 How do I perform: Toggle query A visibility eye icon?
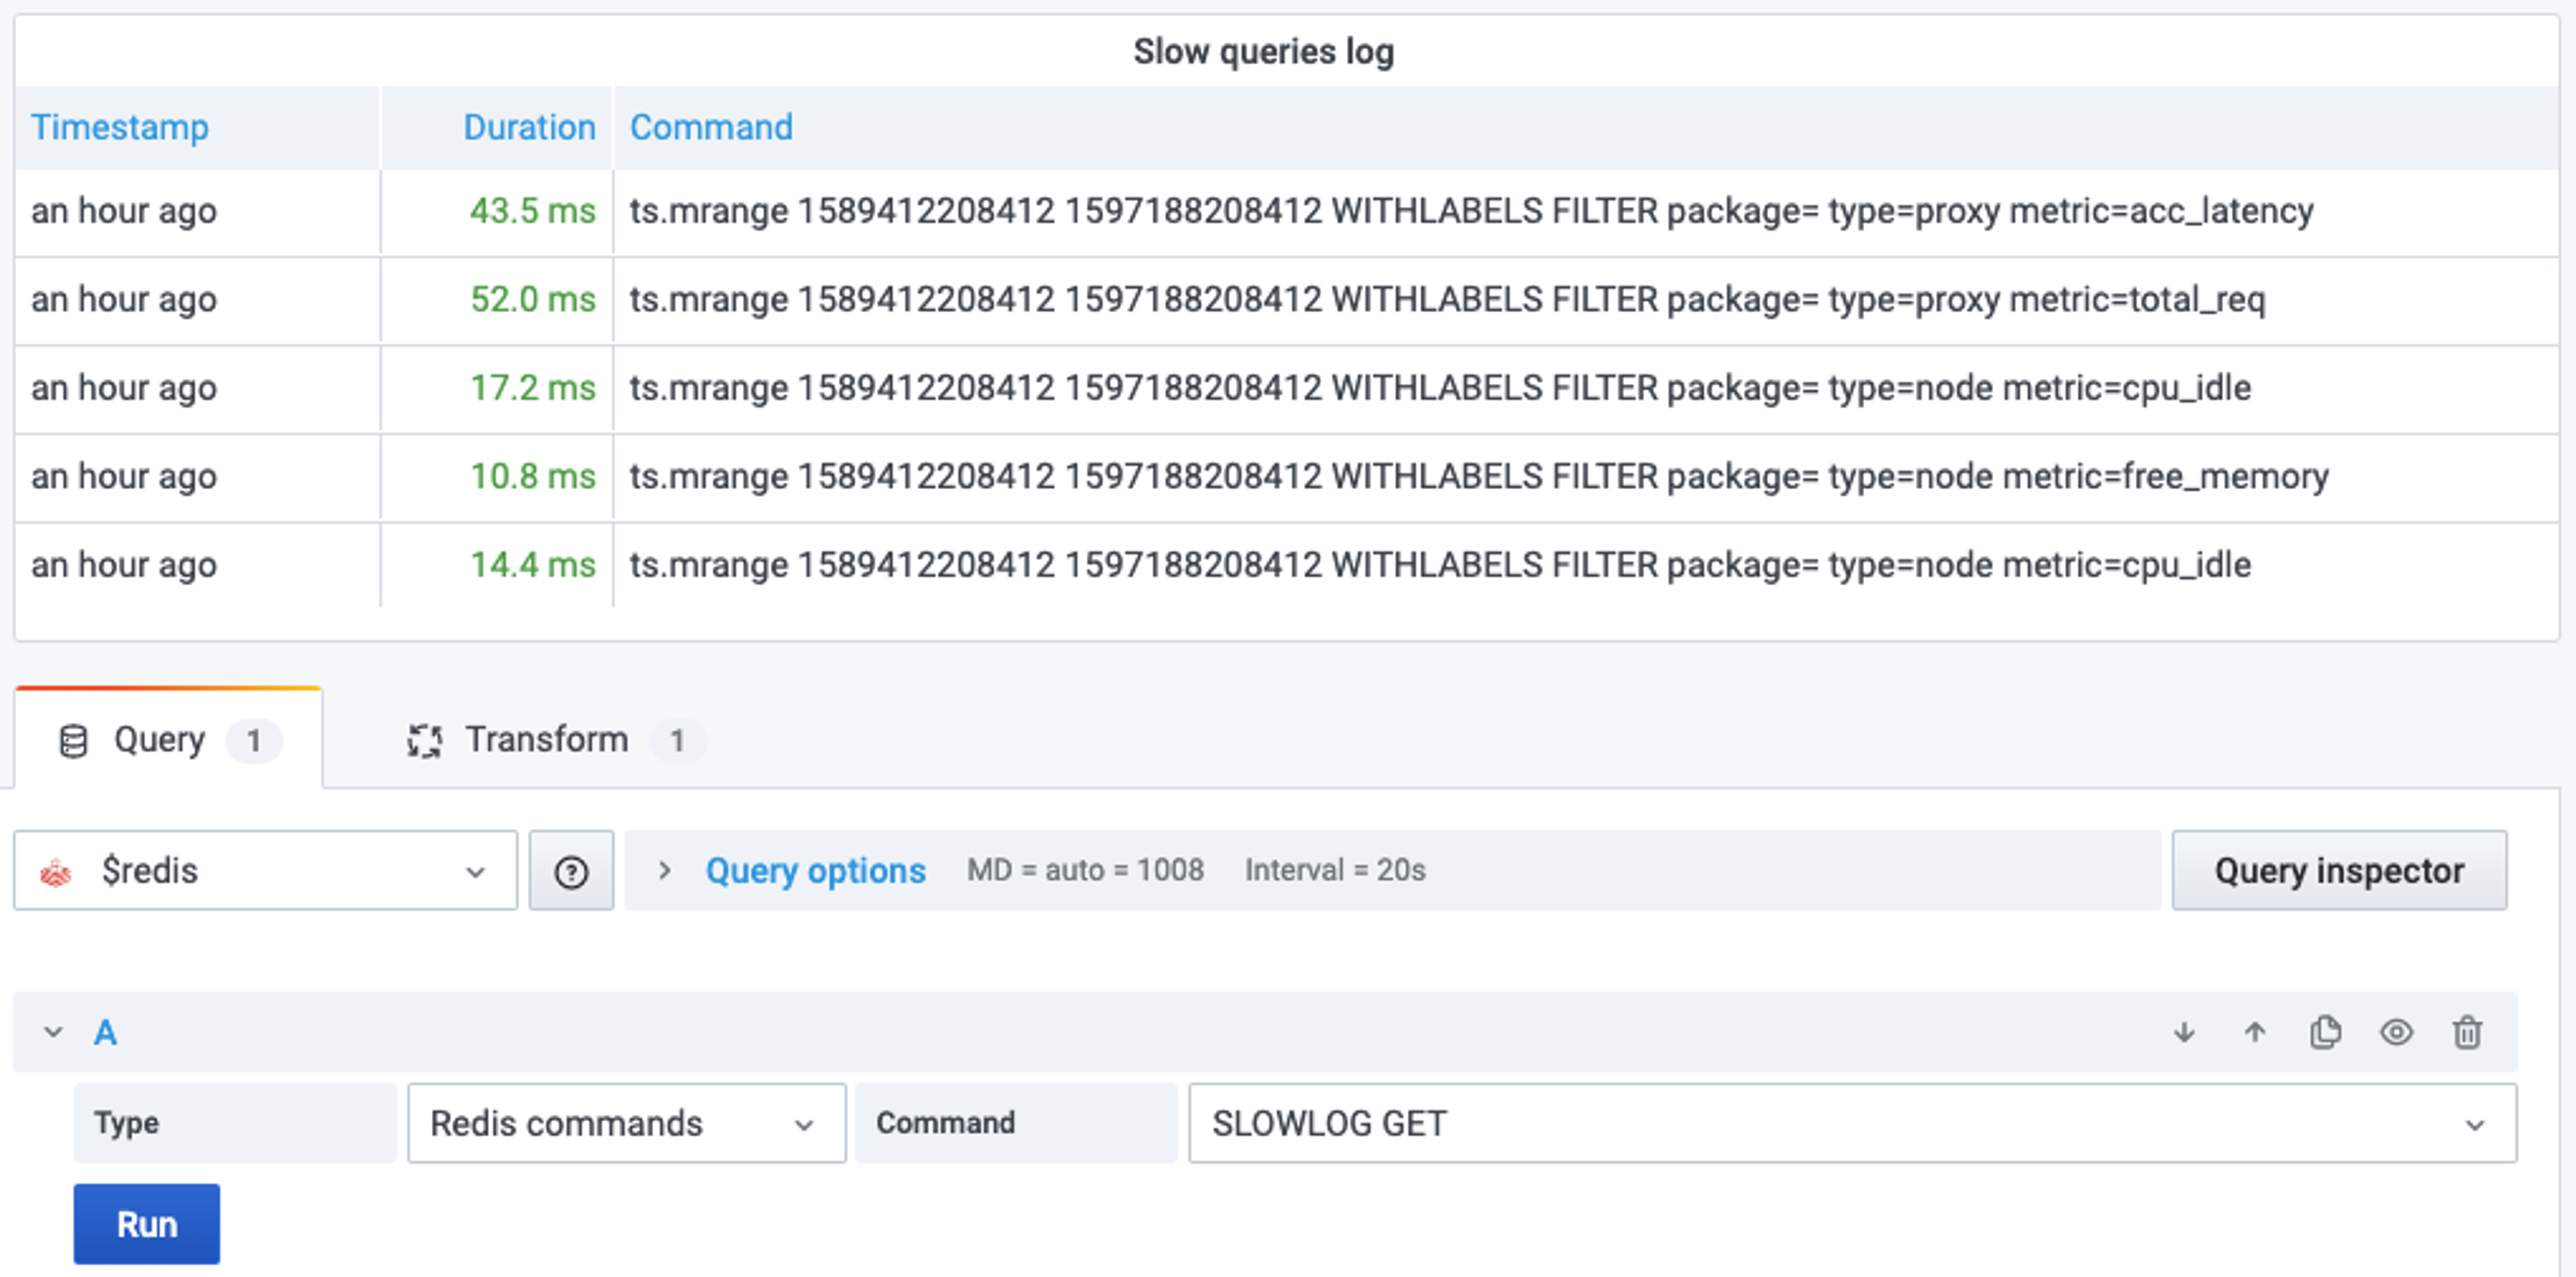pyautogui.click(x=2396, y=1032)
